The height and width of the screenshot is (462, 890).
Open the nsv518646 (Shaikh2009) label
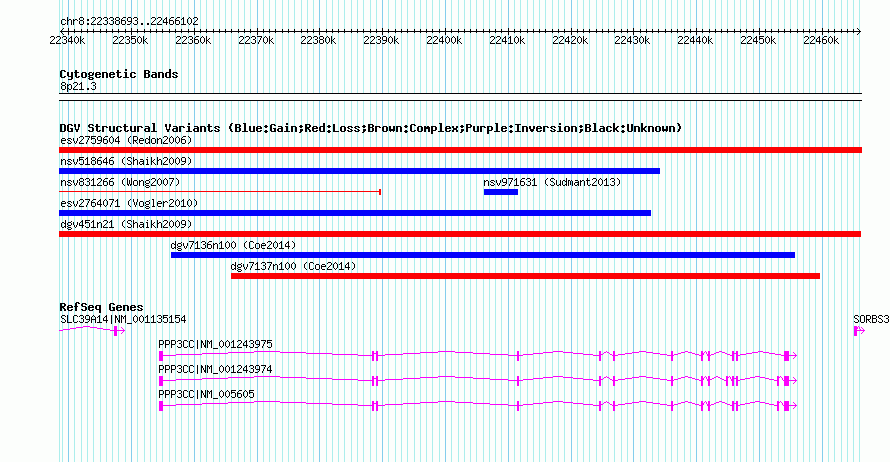pyautogui.click(x=126, y=161)
